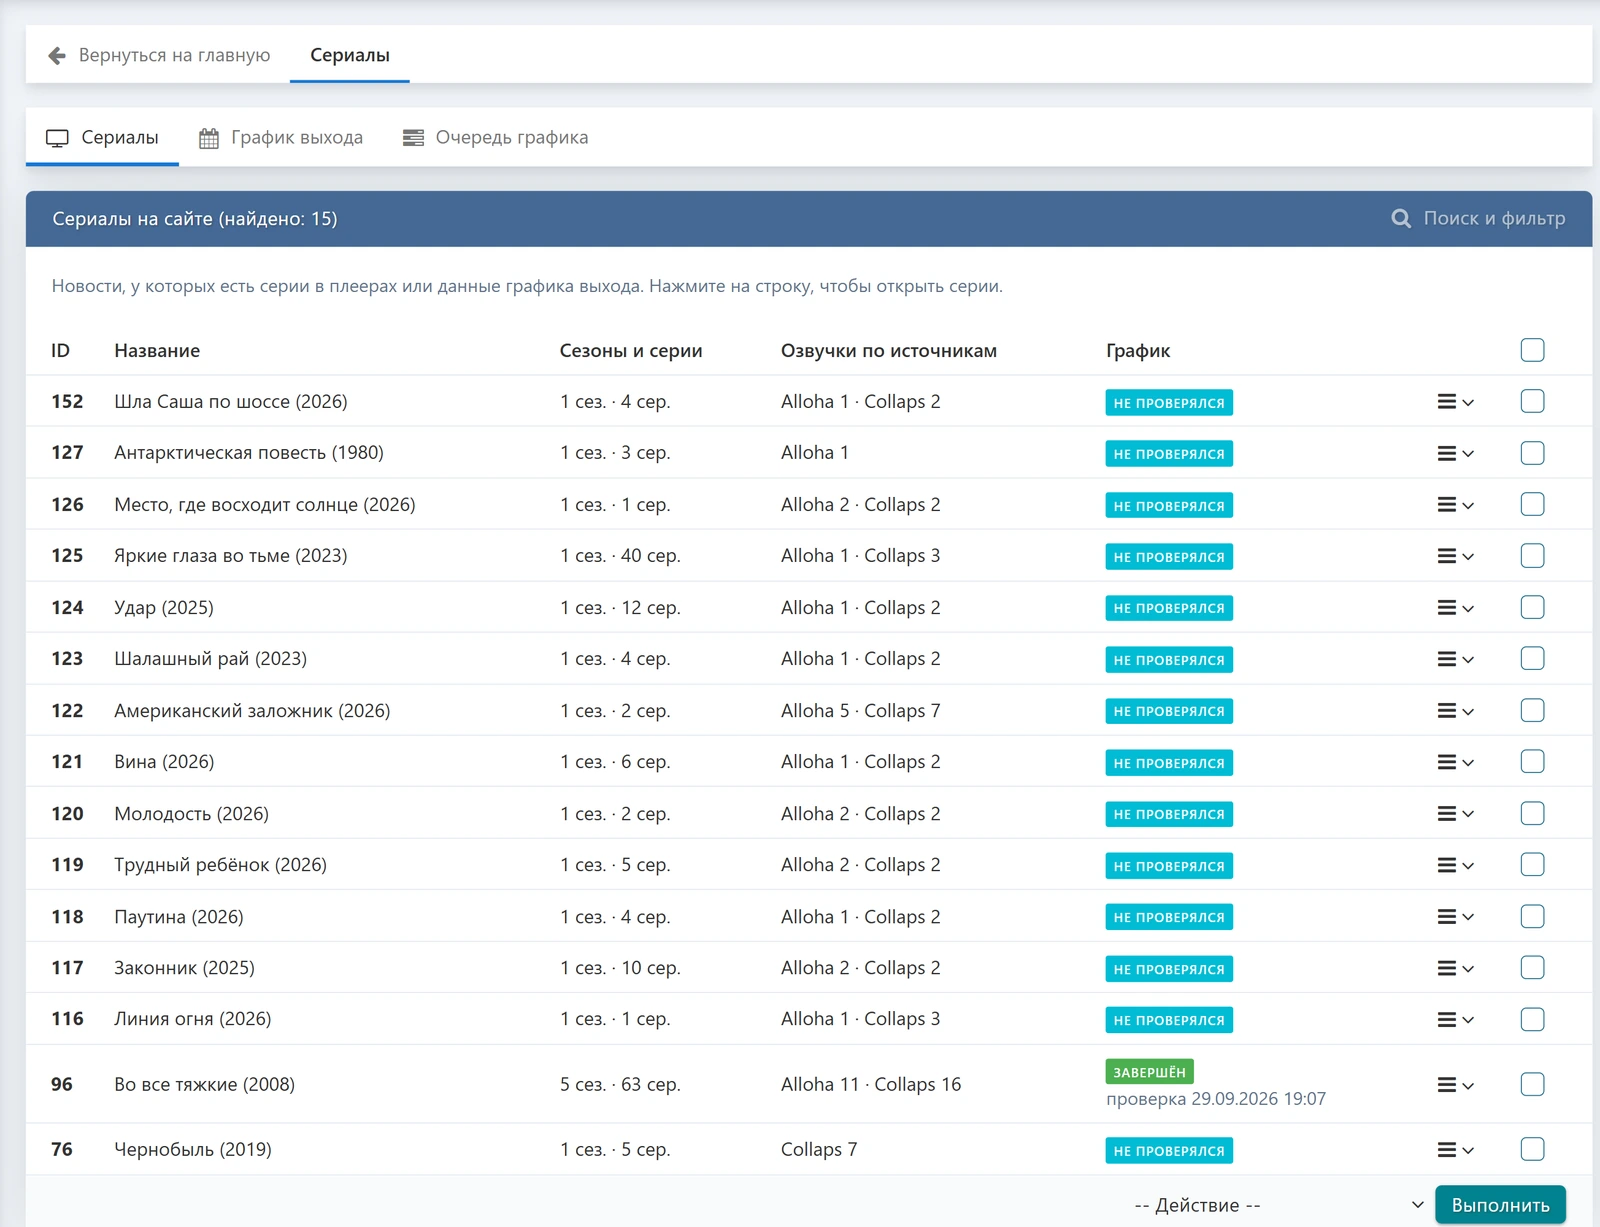Viewport: 1600px width, 1227px height.
Task: Select the top Сериалы tab
Action: coord(350,55)
